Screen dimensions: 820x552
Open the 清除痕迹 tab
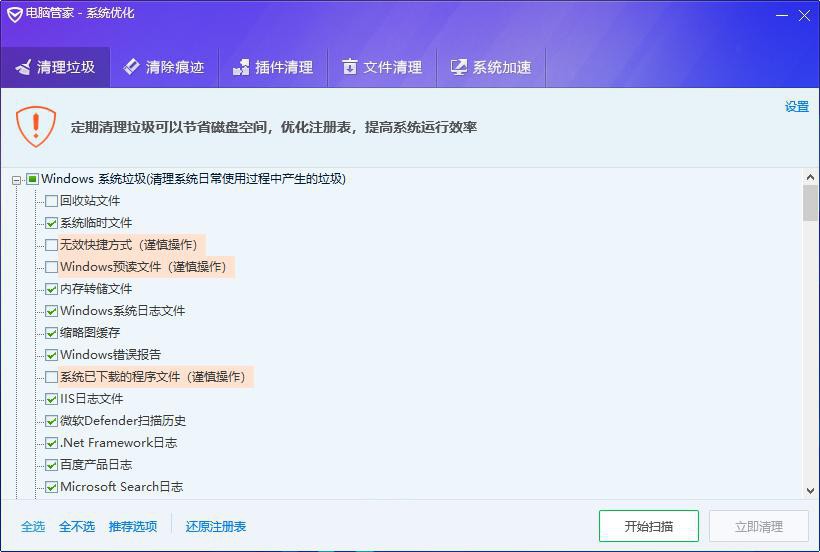point(164,67)
